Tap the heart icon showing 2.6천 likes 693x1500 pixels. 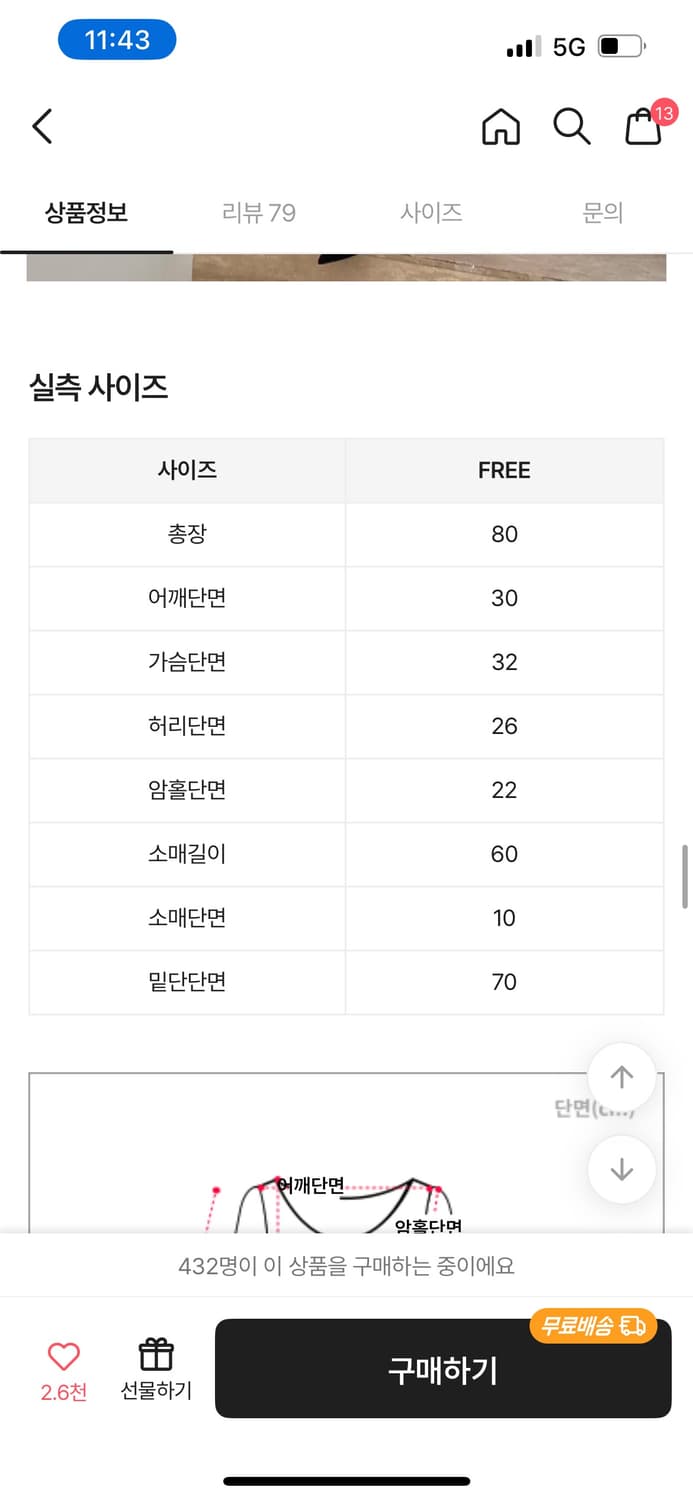point(63,1367)
